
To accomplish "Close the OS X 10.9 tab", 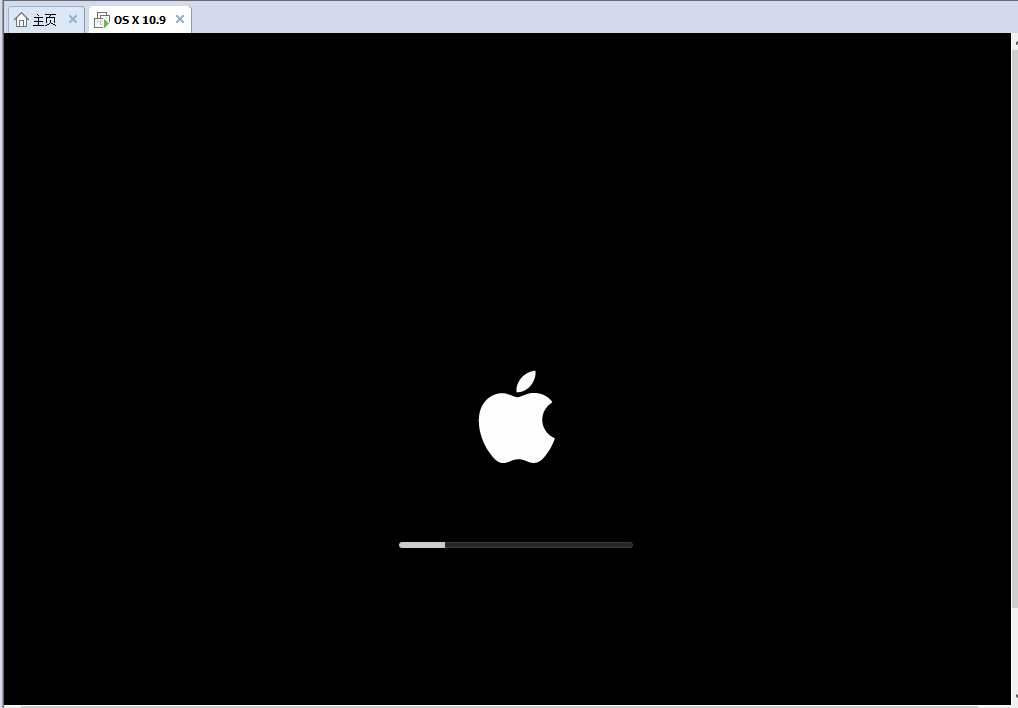I will [x=180, y=19].
